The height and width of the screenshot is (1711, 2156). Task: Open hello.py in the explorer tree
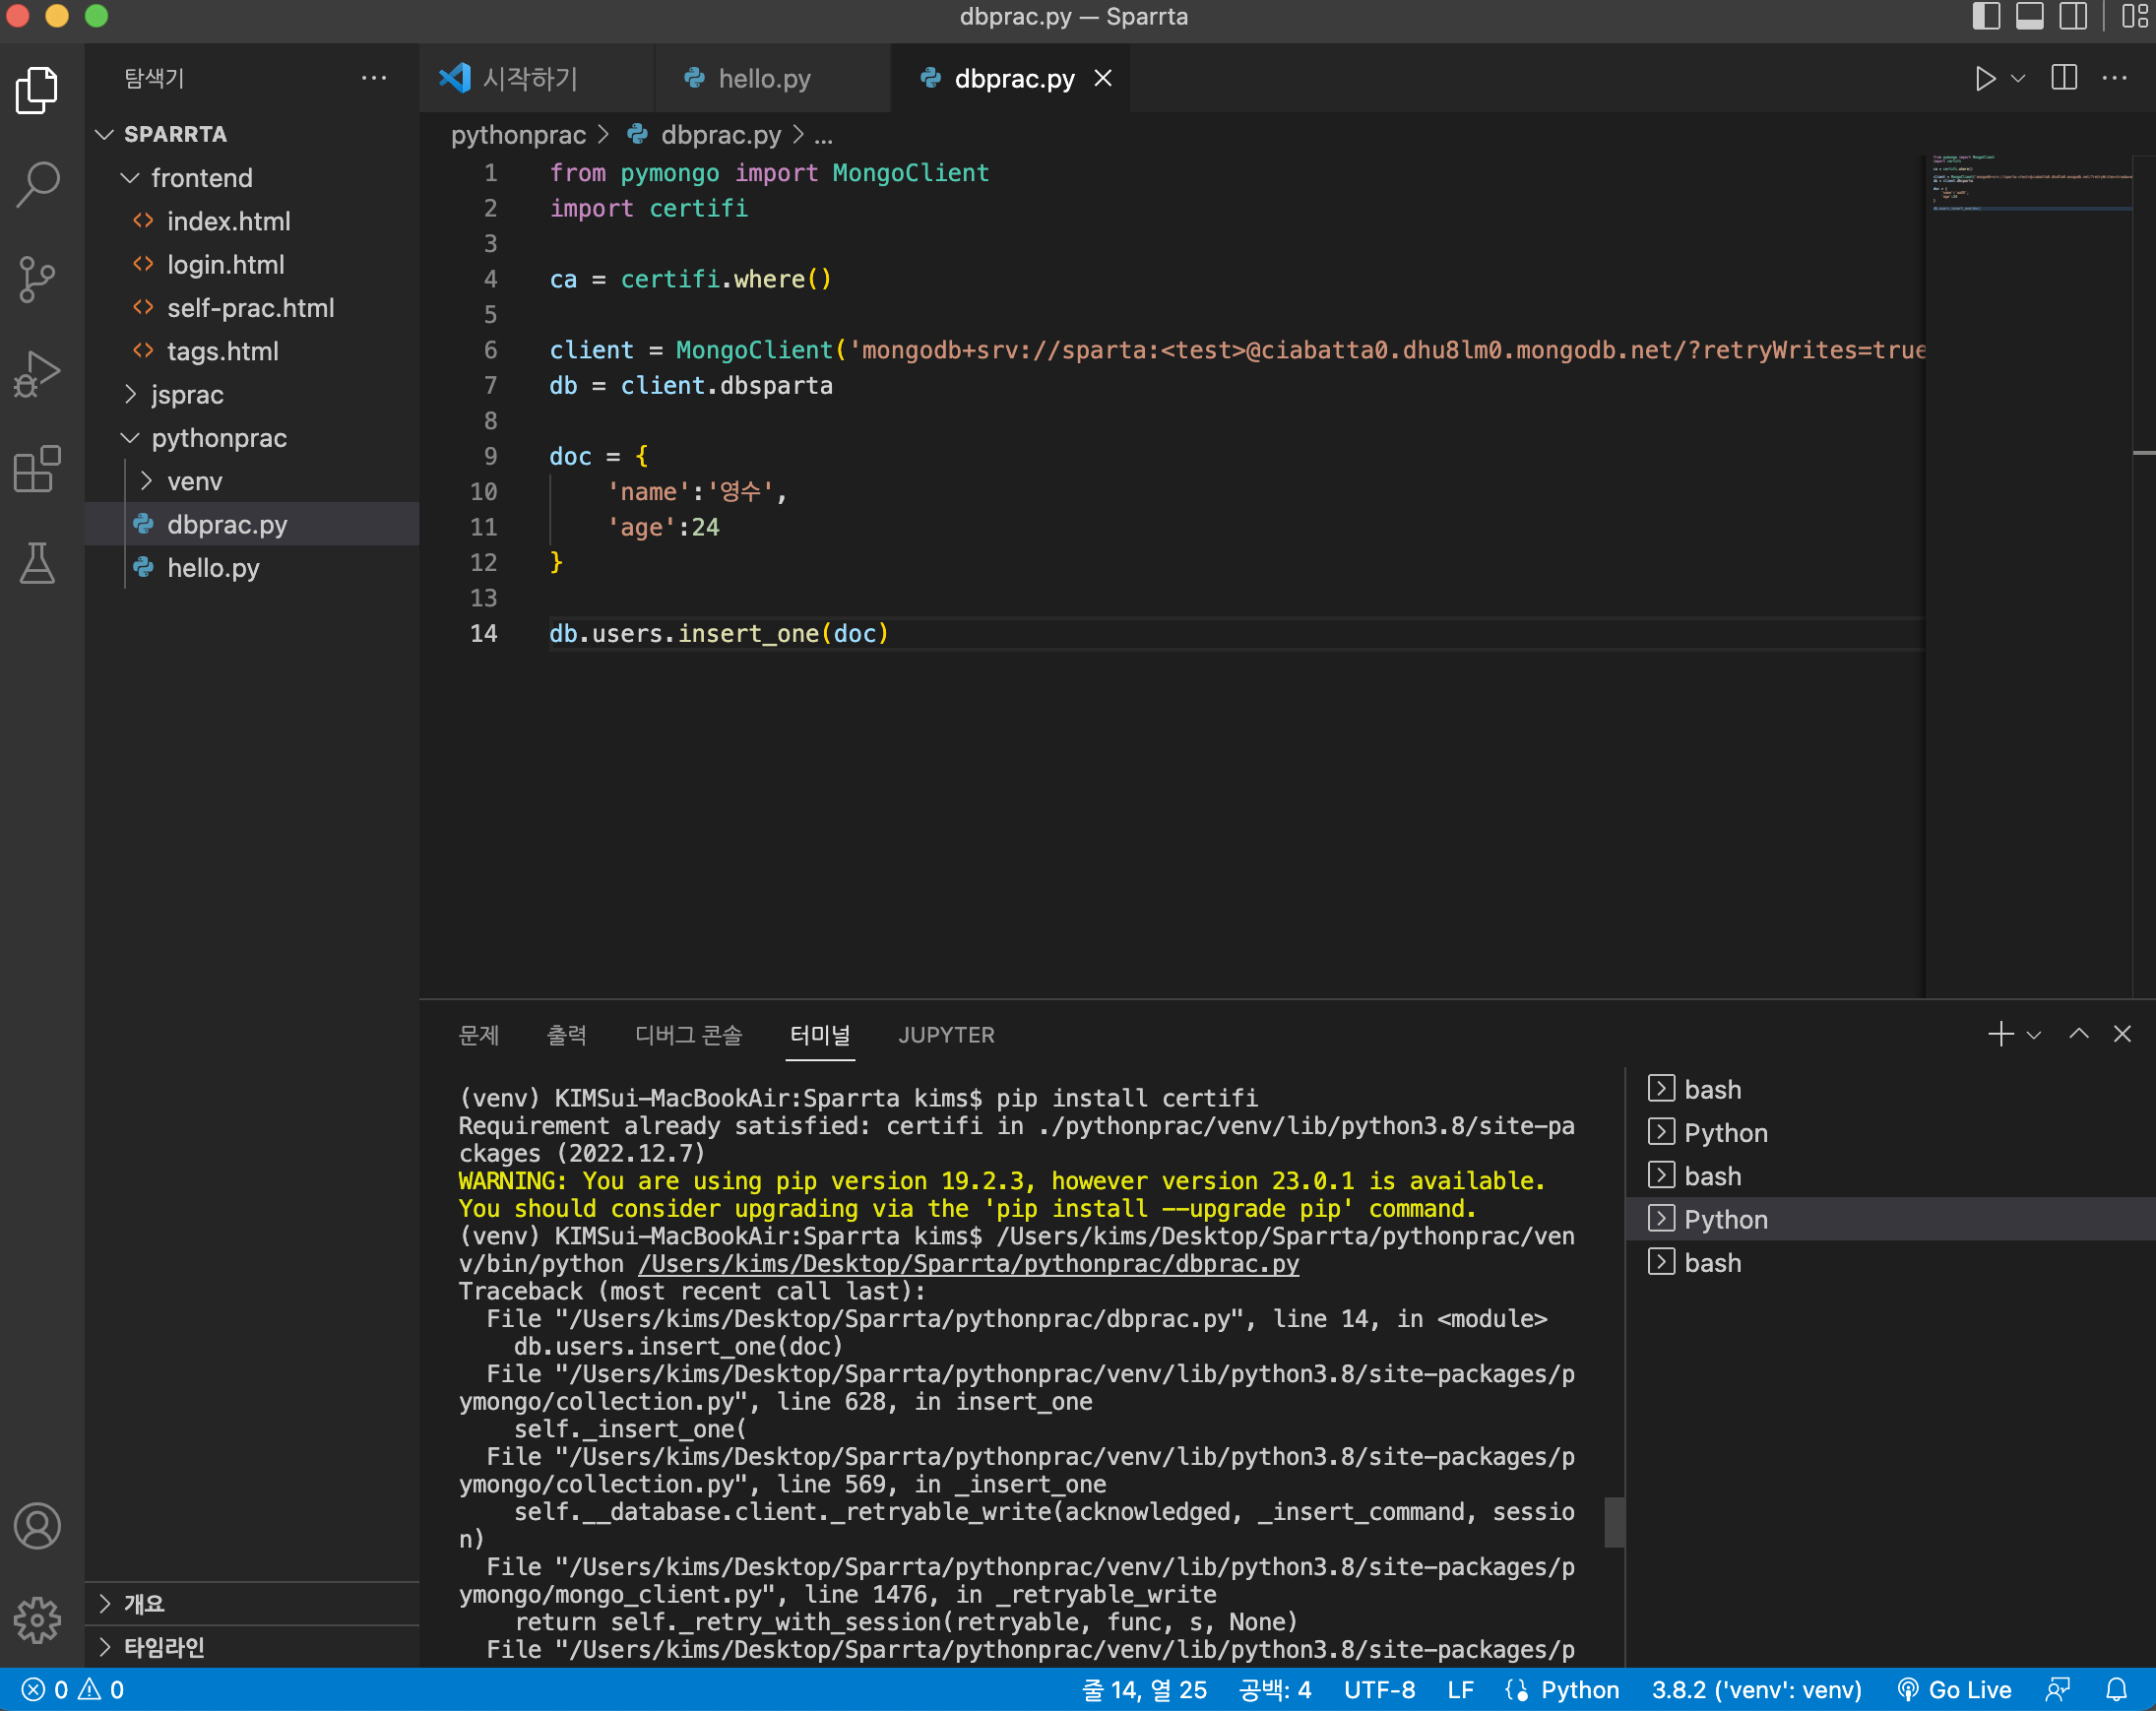[252, 568]
